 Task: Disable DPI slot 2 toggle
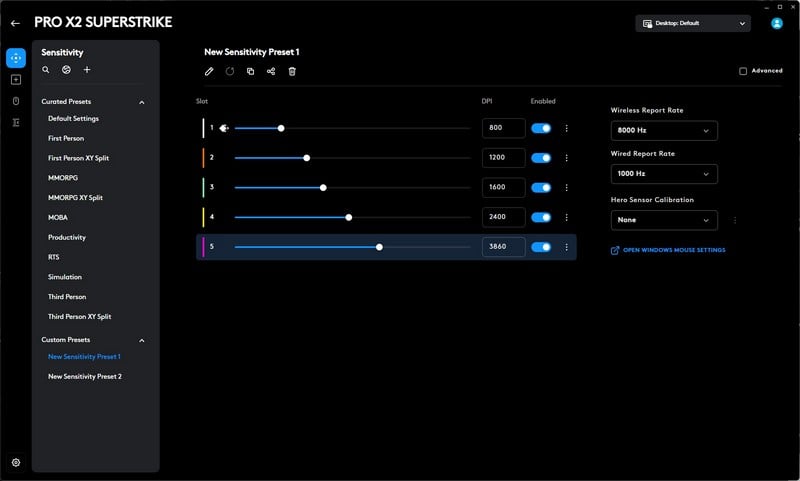coord(541,158)
